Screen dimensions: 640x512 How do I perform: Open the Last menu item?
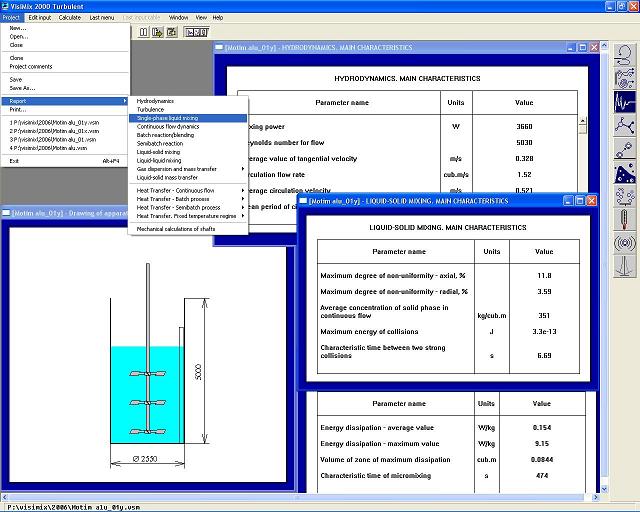pyautogui.click(x=102, y=17)
